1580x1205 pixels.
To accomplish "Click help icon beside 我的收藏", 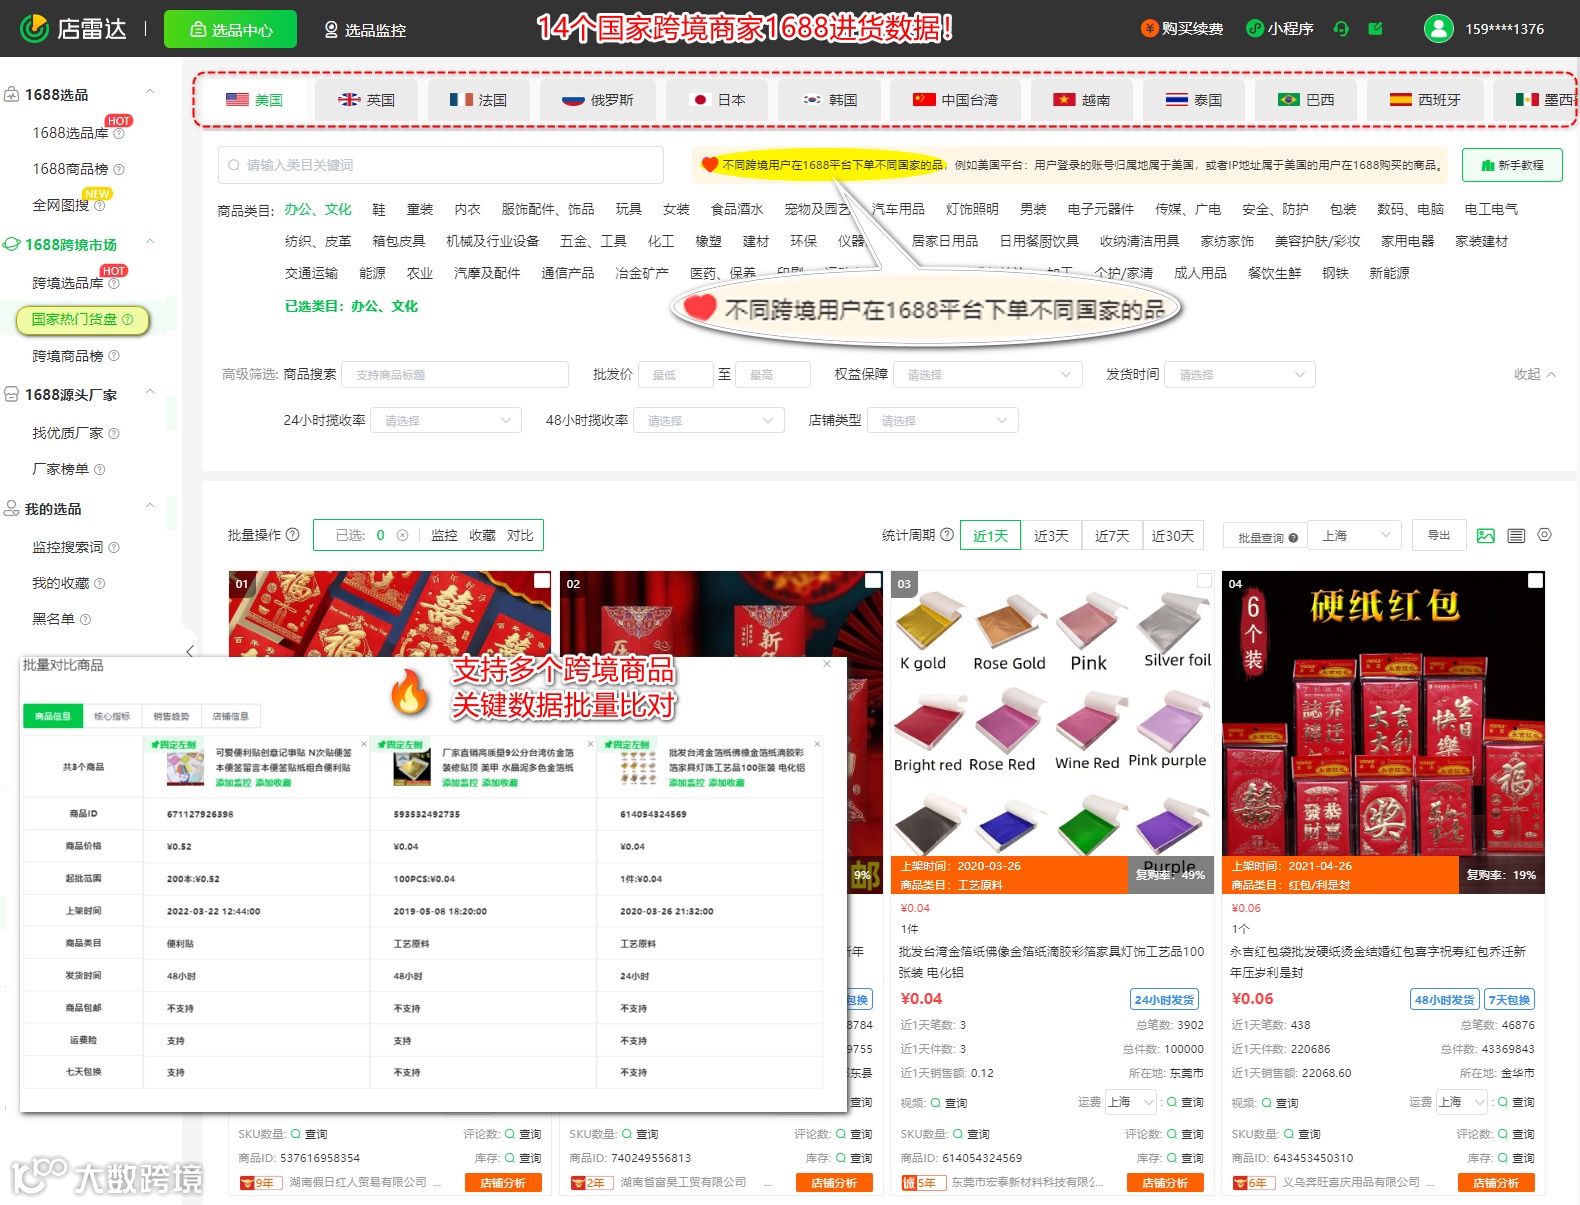I will click(x=99, y=583).
